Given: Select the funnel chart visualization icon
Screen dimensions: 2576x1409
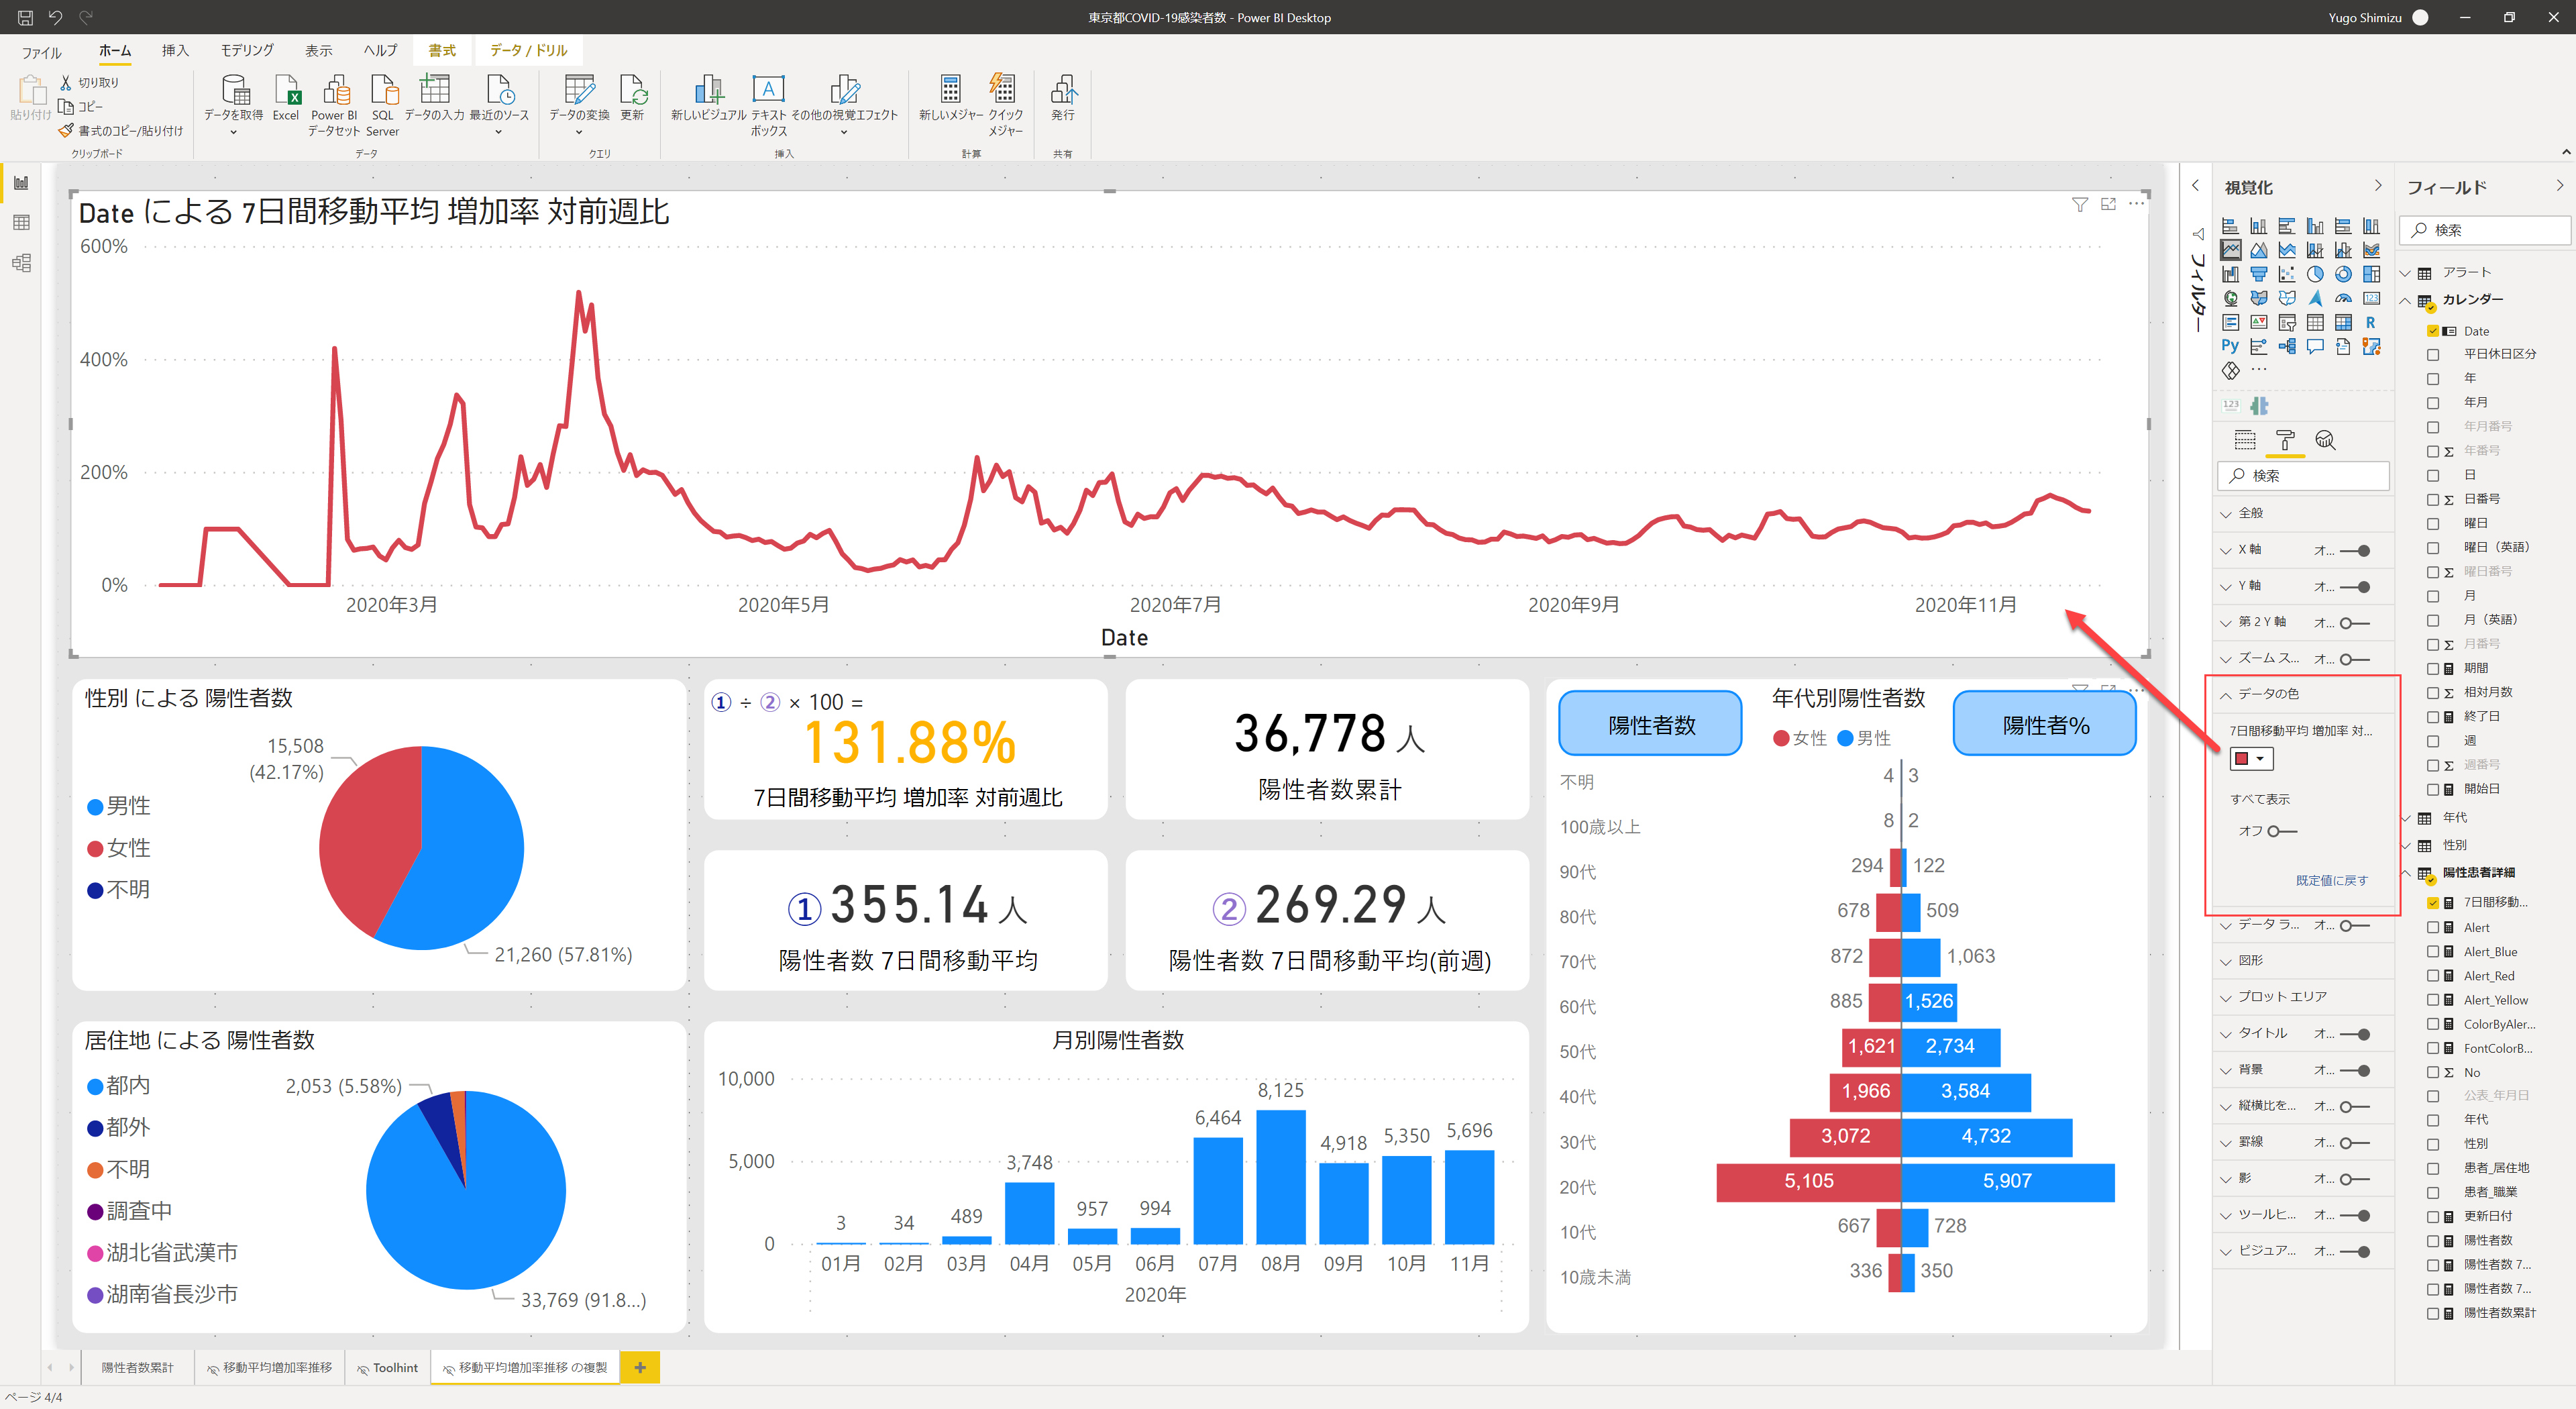Looking at the screenshot, I should (2258, 274).
